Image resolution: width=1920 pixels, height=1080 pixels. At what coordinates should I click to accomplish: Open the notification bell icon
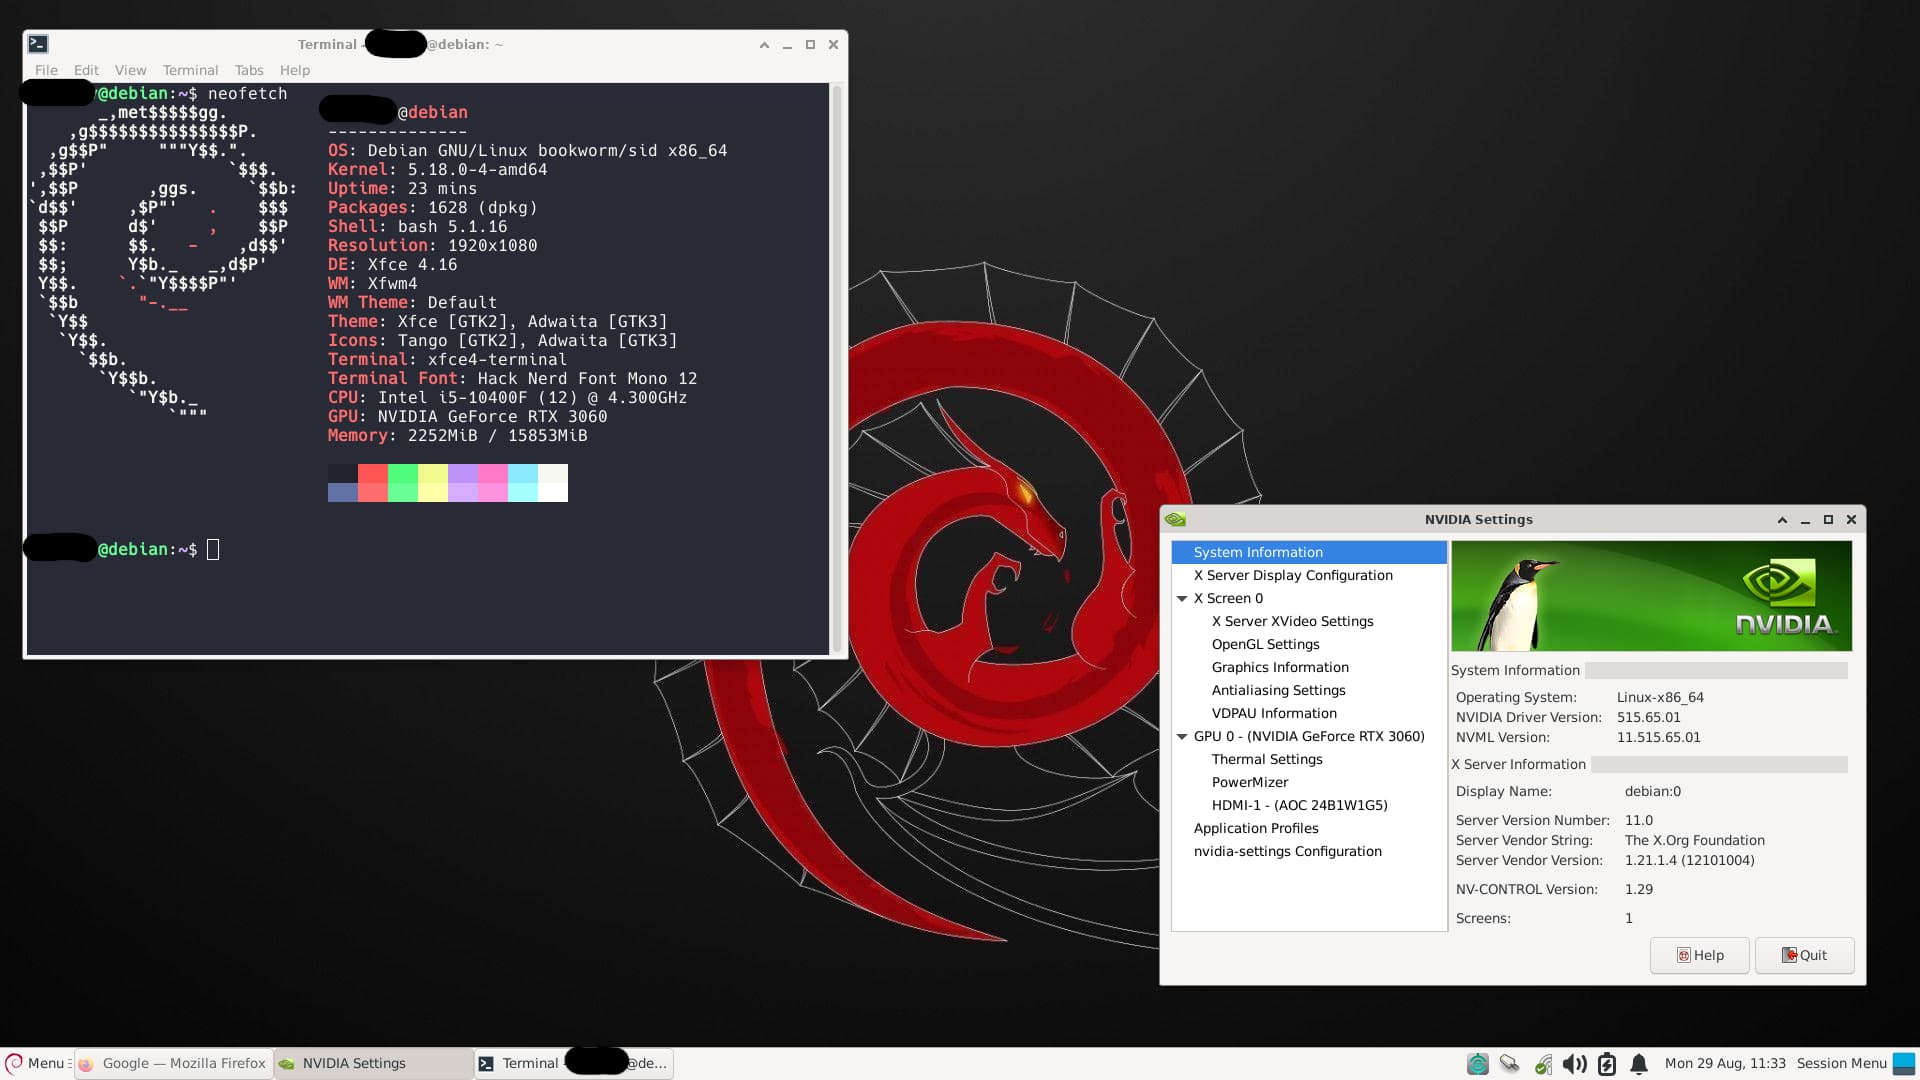click(1639, 1064)
